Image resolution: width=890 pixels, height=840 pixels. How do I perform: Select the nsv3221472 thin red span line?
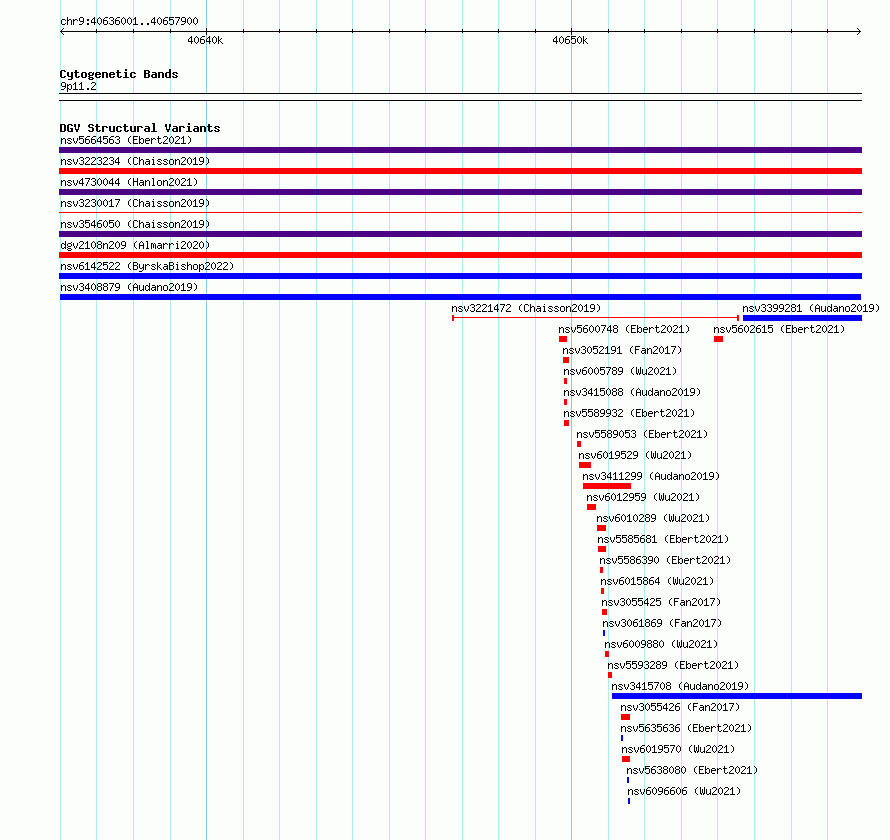pyautogui.click(x=595, y=318)
